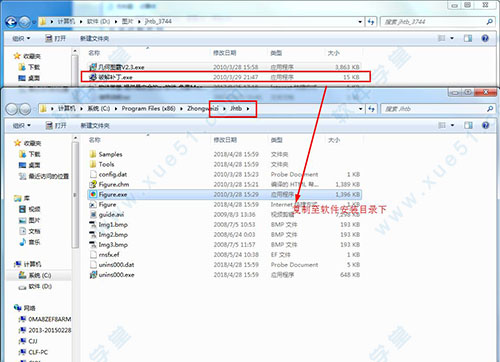The width and height of the screenshot is (500, 362).
Task: Open Videos library in sidebar
Action: pyautogui.click(x=30, y=209)
